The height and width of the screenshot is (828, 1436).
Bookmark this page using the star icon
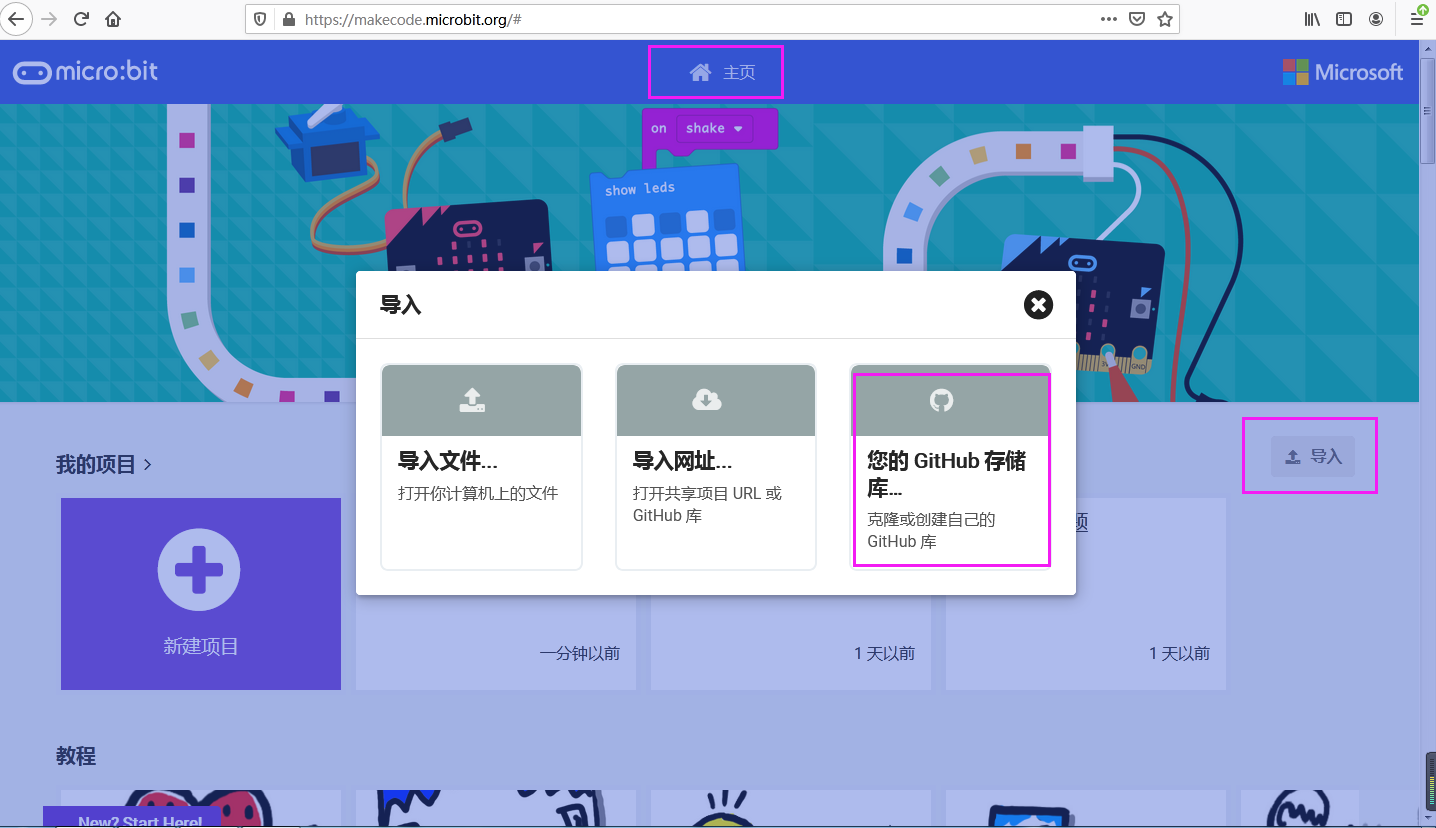pos(1166,18)
